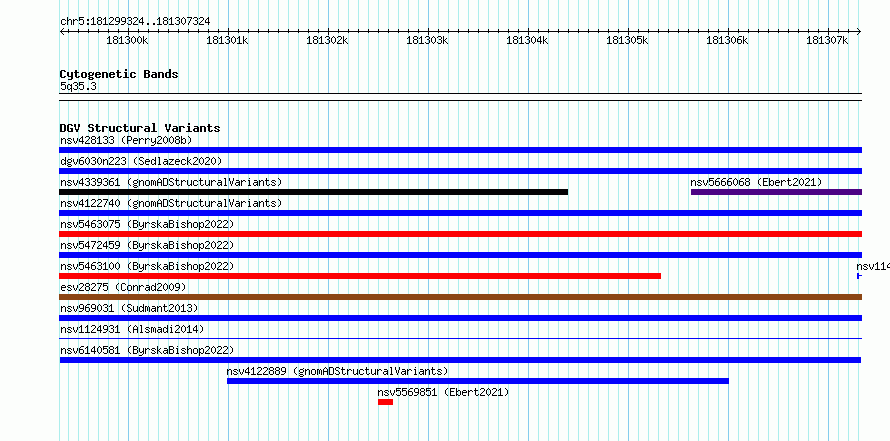The height and width of the screenshot is (441, 890).
Task: Click the blue bar under nsv4122740
Action: tap(460, 213)
